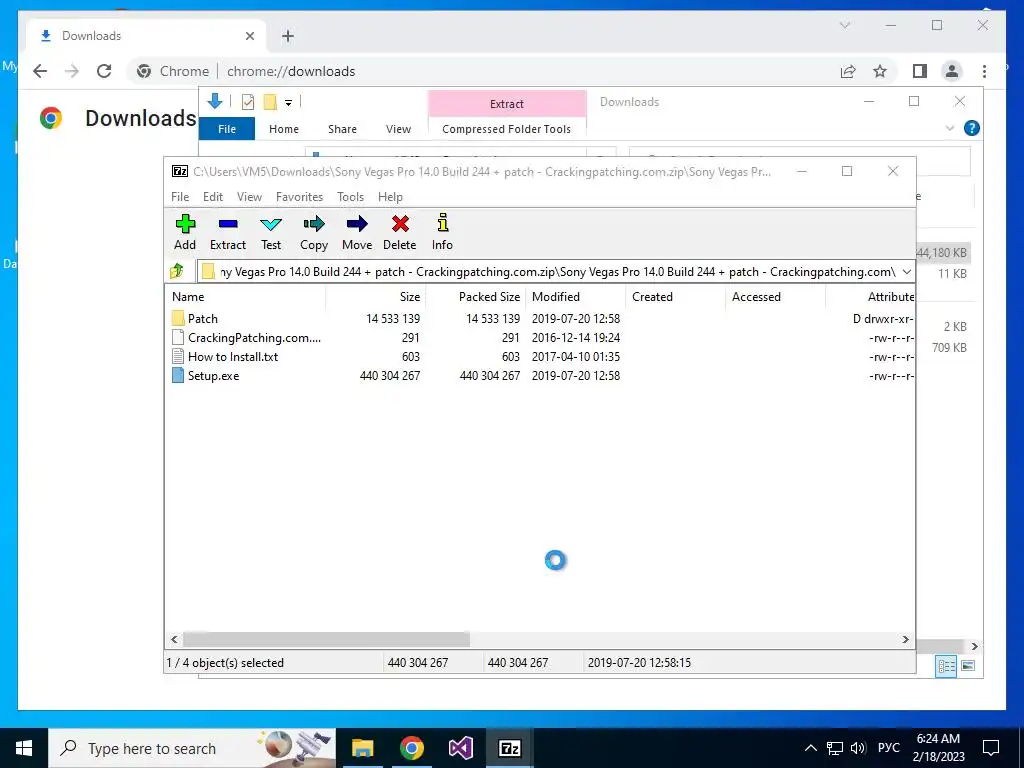1024x768 pixels.
Task: Click the 7-Zip scrollbar right arrow
Action: tap(905, 639)
